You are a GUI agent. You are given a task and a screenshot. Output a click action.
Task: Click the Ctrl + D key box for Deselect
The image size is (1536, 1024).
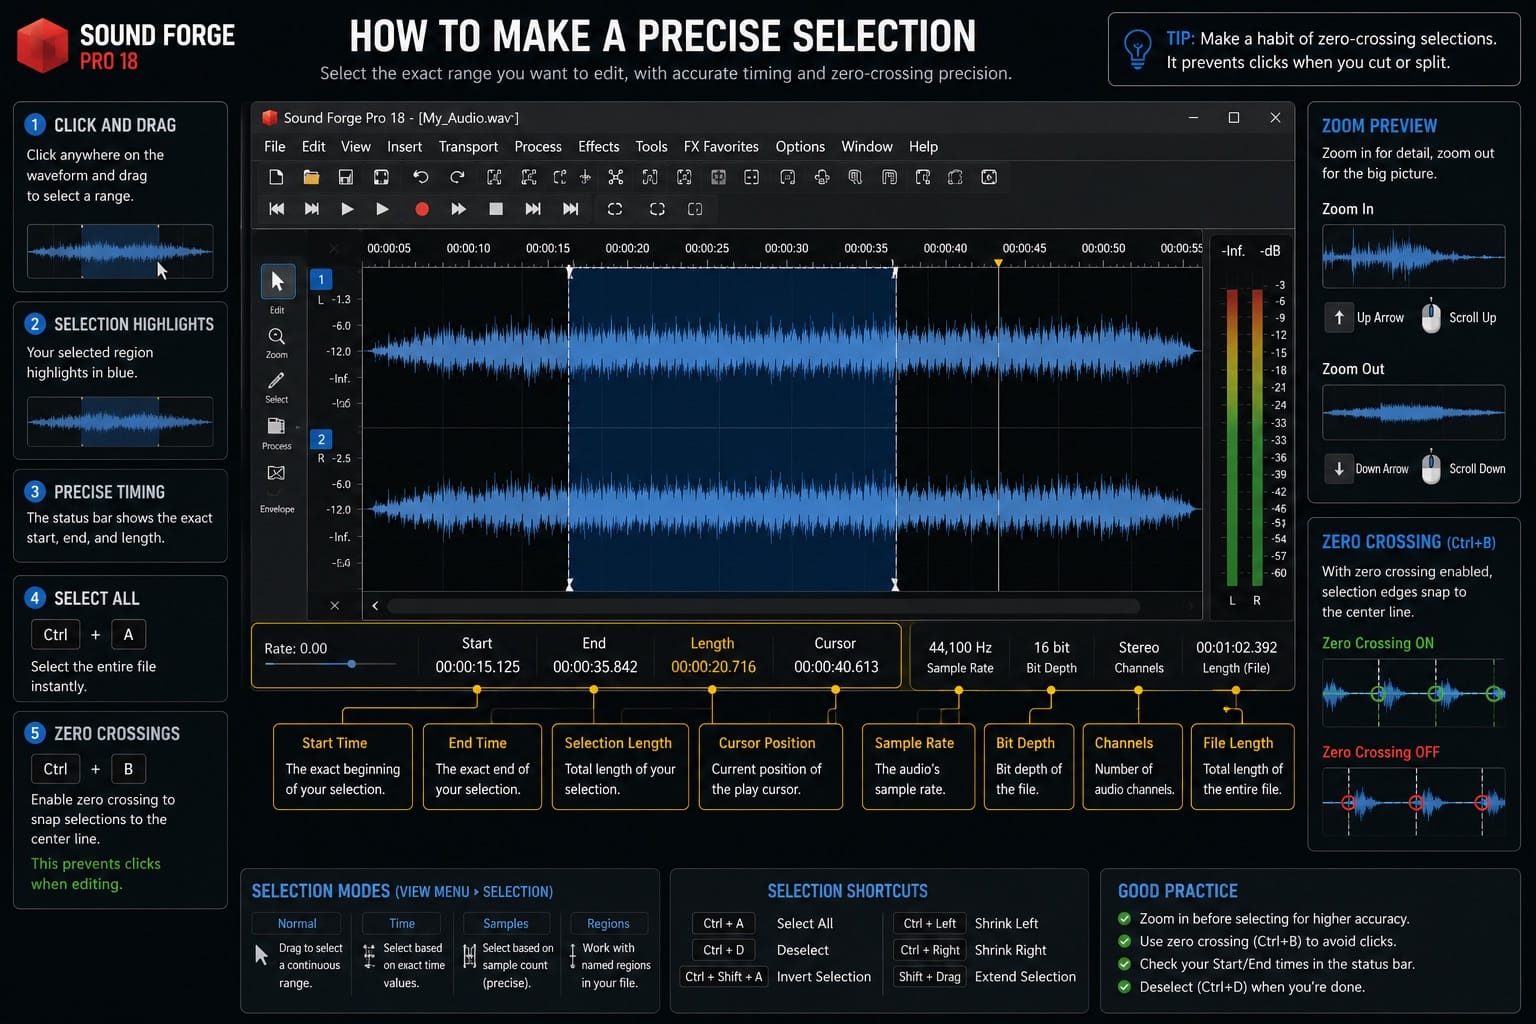pyautogui.click(x=723, y=950)
